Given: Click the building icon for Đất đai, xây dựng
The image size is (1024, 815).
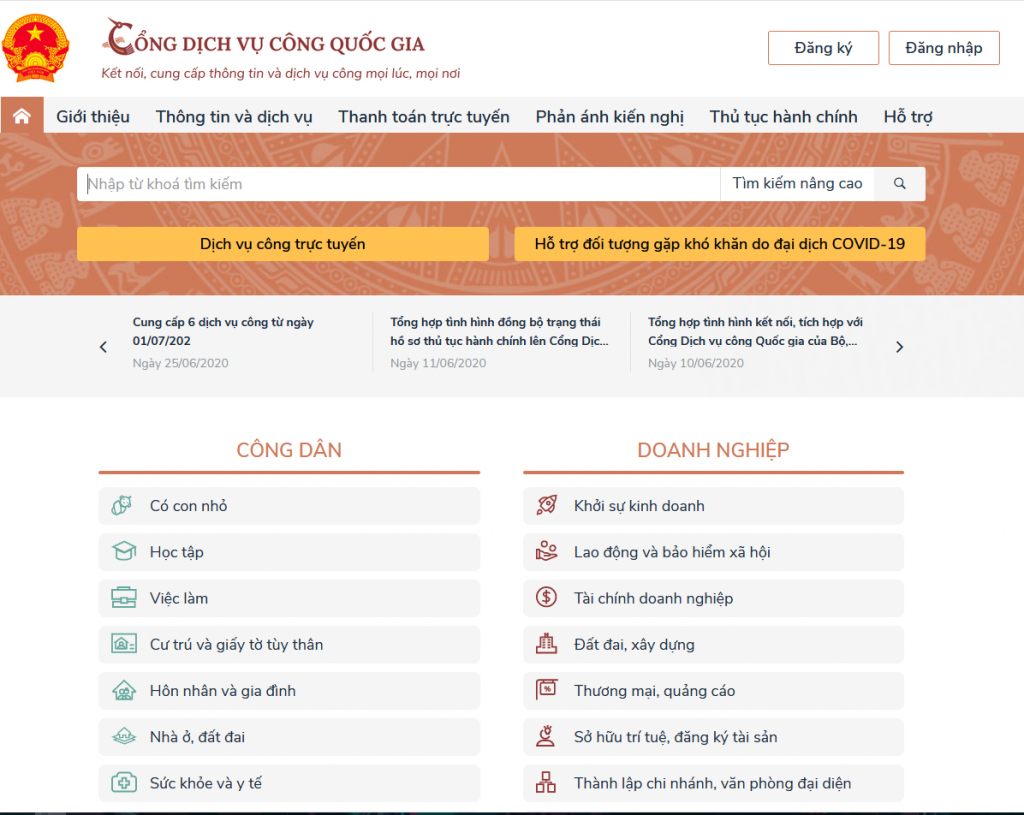Looking at the screenshot, I should coord(546,644).
